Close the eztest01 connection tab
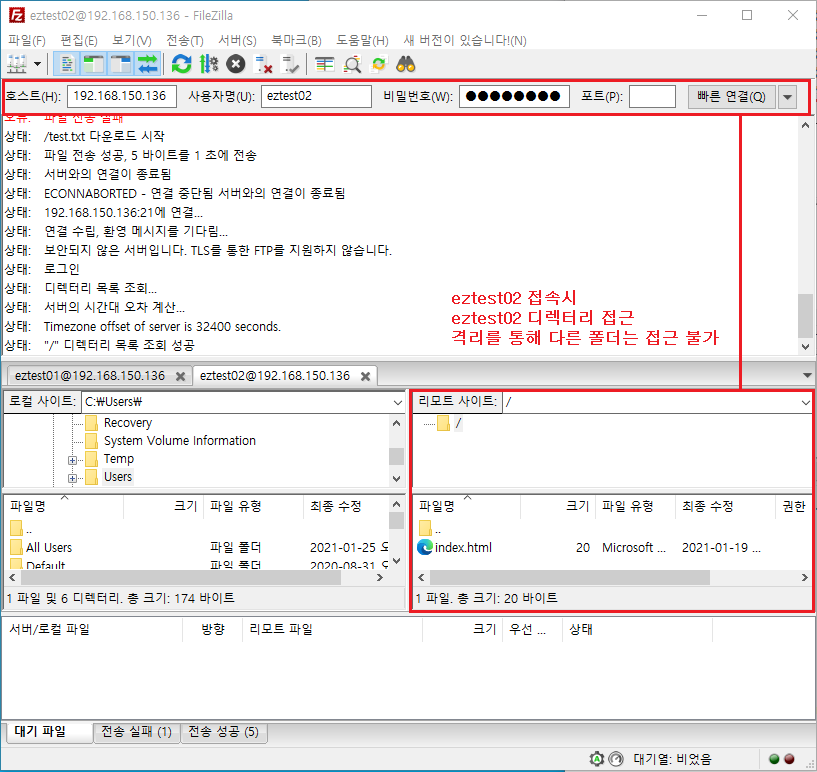 coord(180,376)
